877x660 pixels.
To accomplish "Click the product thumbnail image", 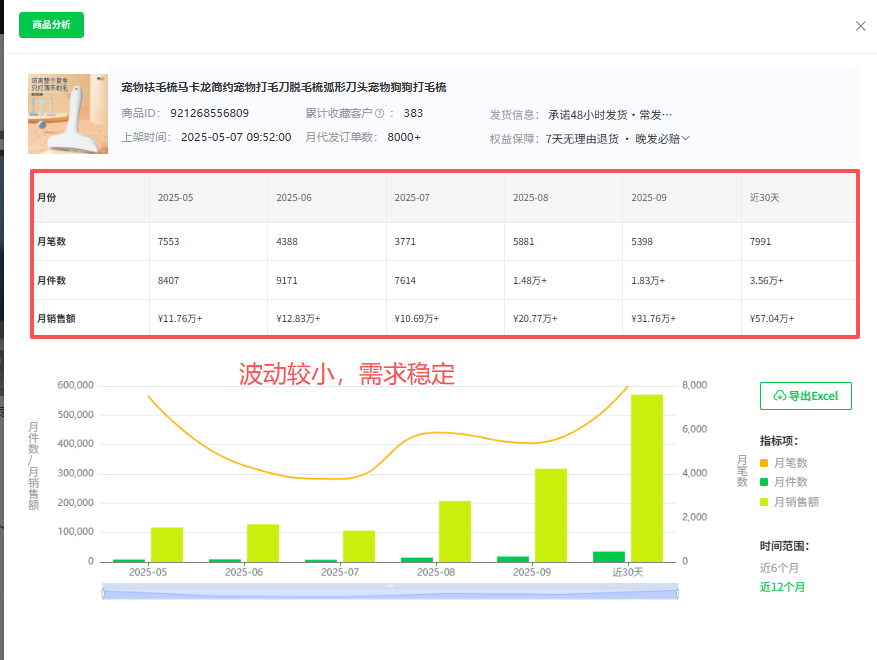I will [67, 114].
